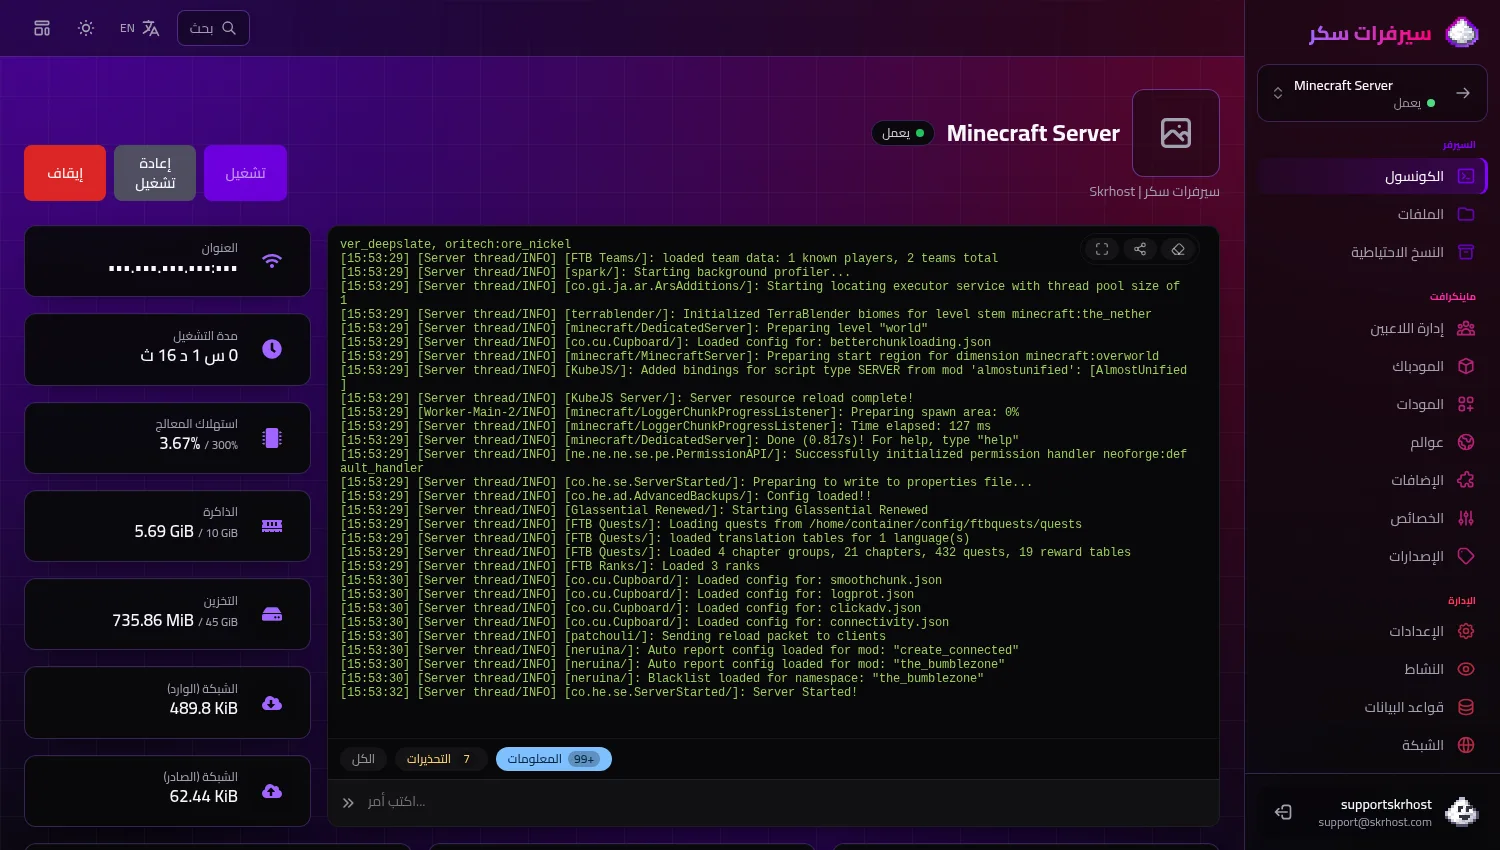Click the console share icon
The height and width of the screenshot is (850, 1500).
coord(1140,249)
